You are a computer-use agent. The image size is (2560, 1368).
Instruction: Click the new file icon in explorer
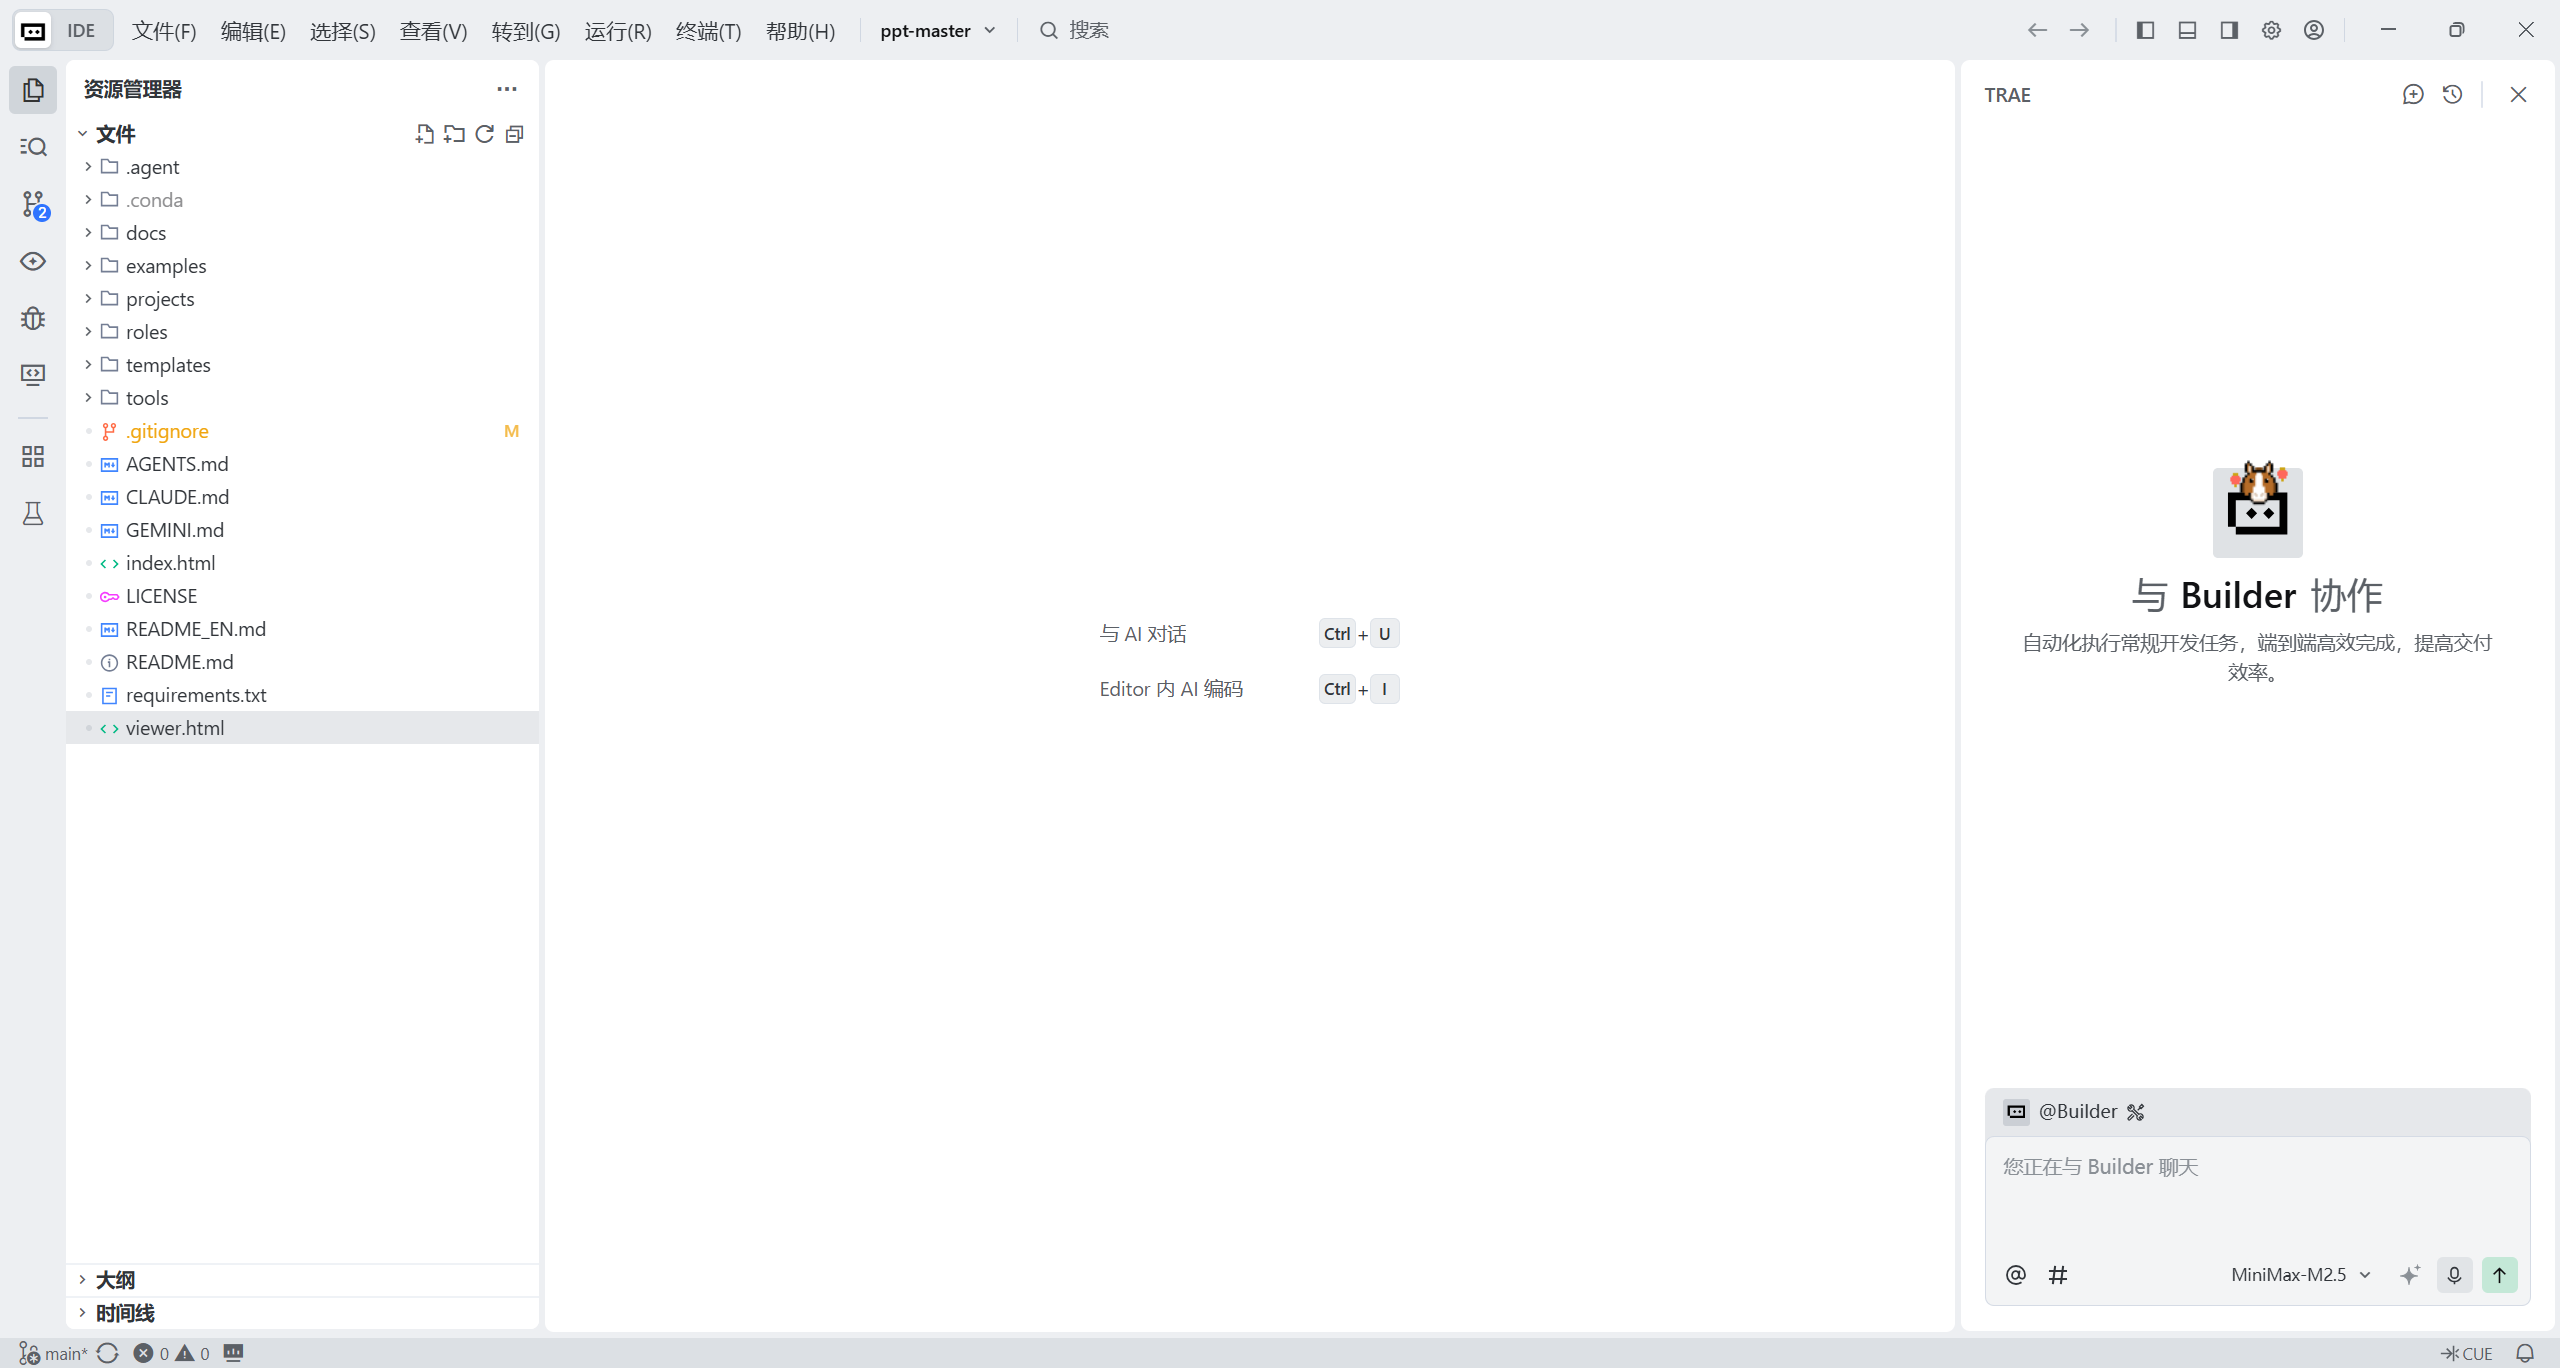coord(425,134)
